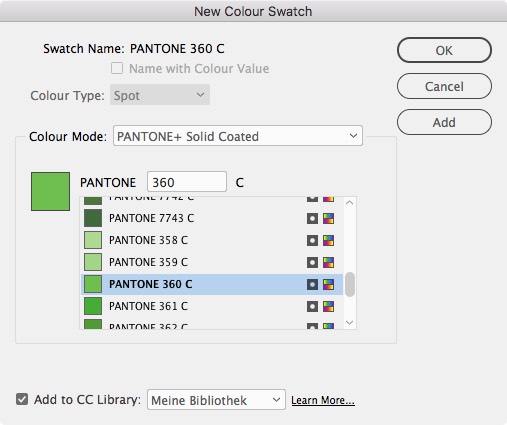This screenshot has width=507, height=425.
Task: Click colour mode icon for PANTONE 358 C
Action: [x=328, y=240]
